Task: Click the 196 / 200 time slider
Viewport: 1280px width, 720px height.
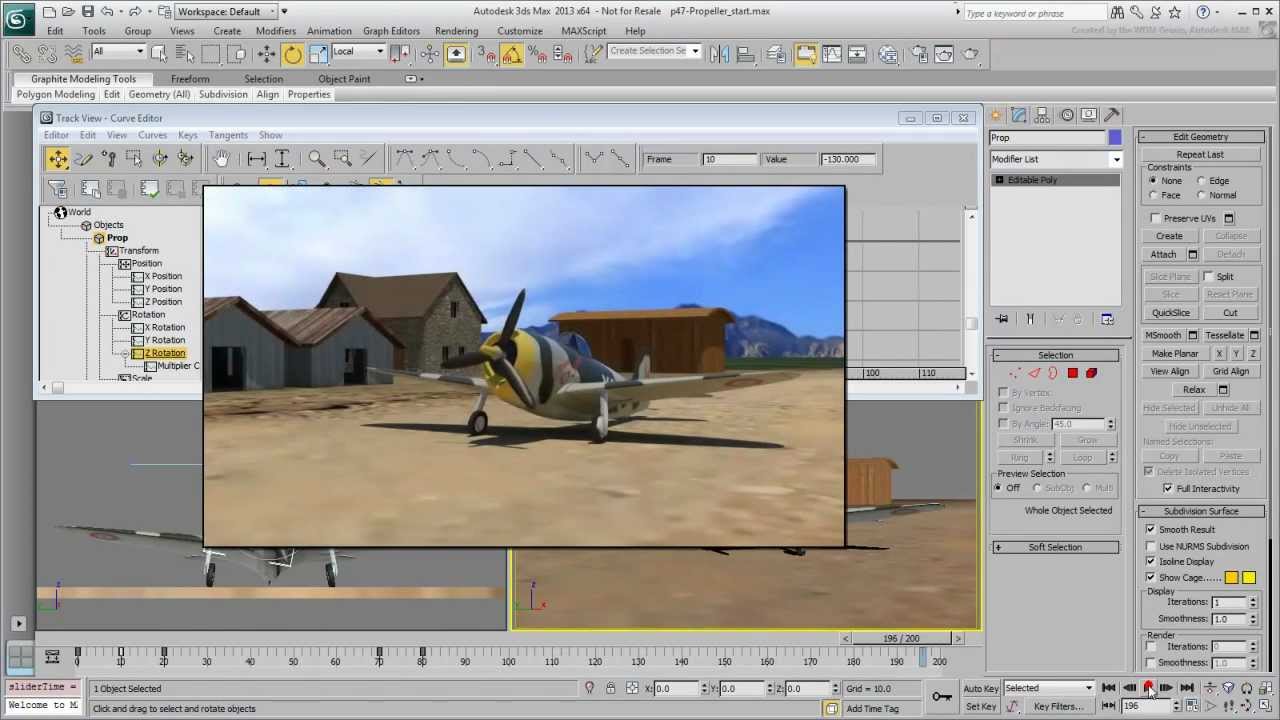Action: [x=901, y=638]
